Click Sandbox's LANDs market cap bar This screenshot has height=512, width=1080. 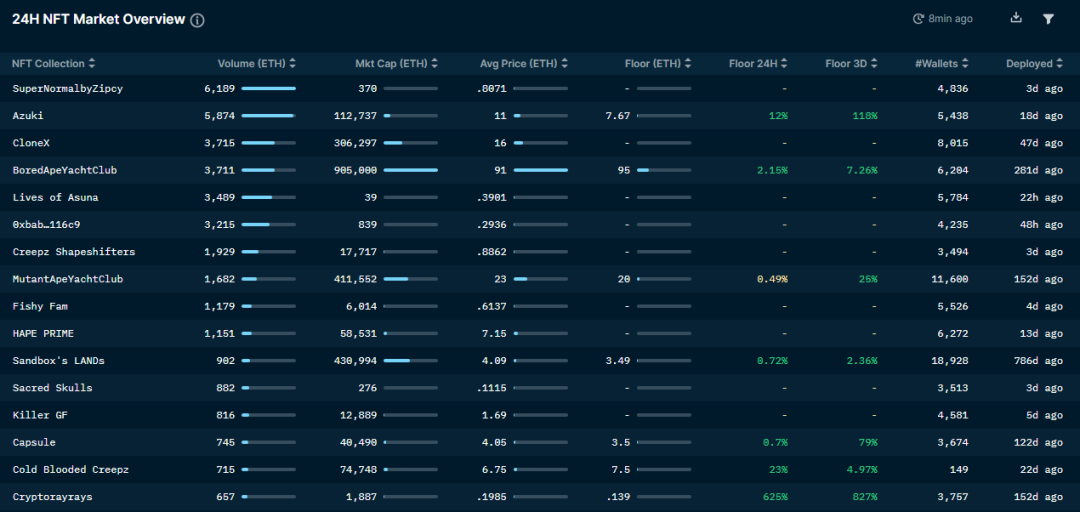point(411,360)
